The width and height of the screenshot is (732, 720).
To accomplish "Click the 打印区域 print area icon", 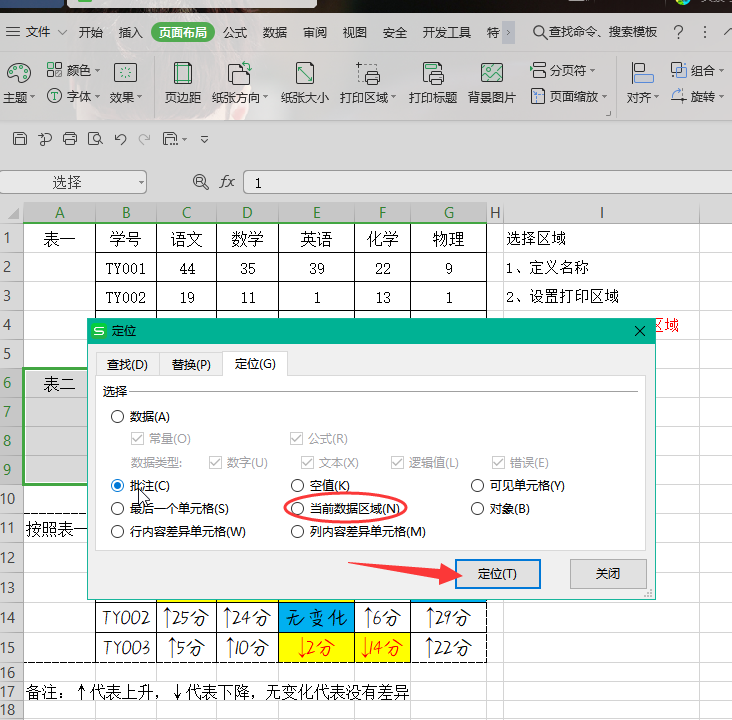I will [x=367, y=73].
